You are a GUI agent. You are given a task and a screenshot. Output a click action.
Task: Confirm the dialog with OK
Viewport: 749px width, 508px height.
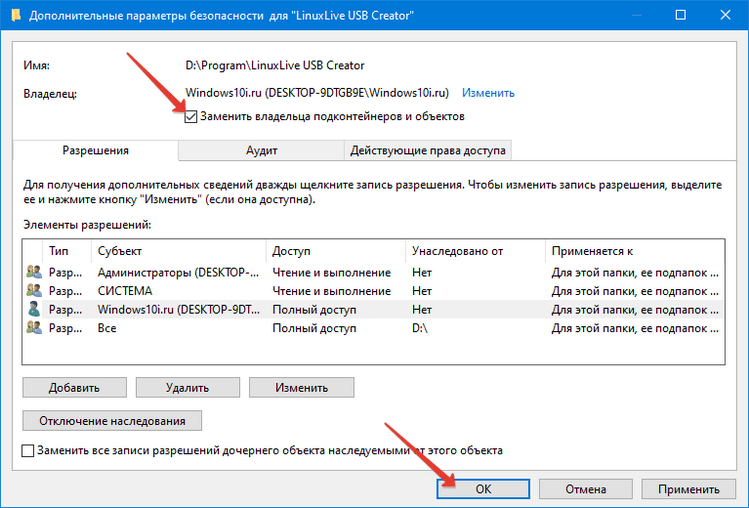tap(483, 489)
